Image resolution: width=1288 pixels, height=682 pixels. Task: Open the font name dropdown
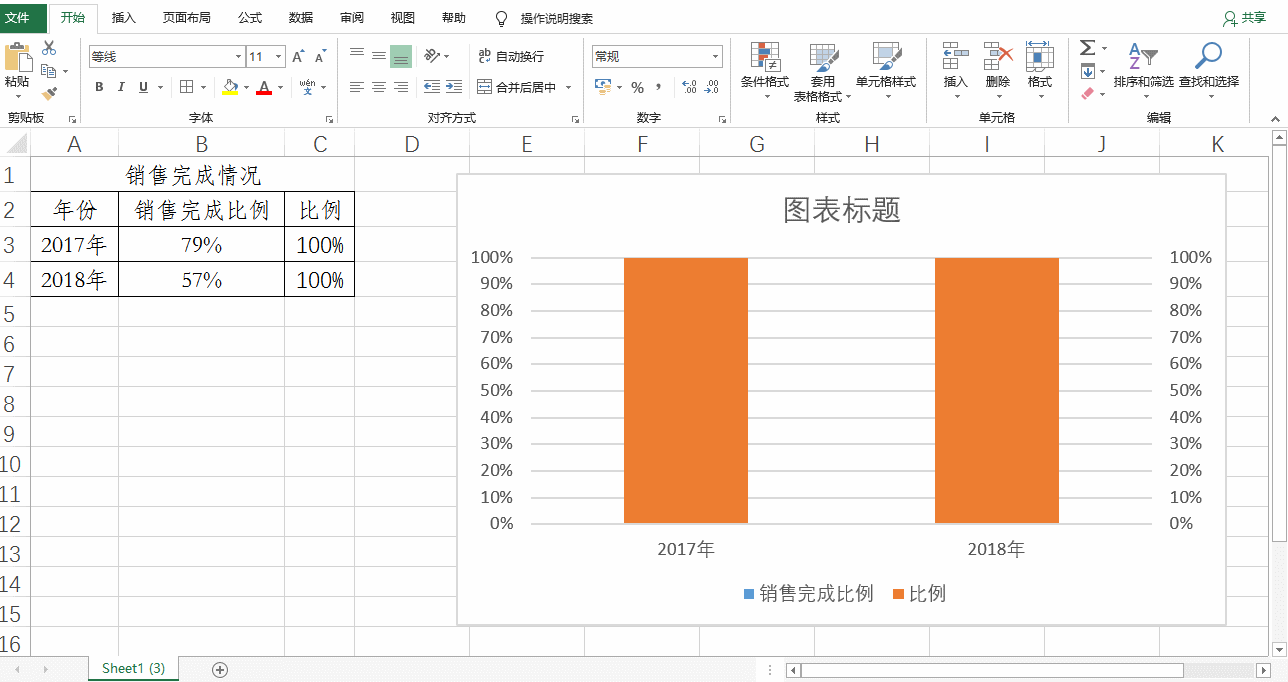(238, 57)
